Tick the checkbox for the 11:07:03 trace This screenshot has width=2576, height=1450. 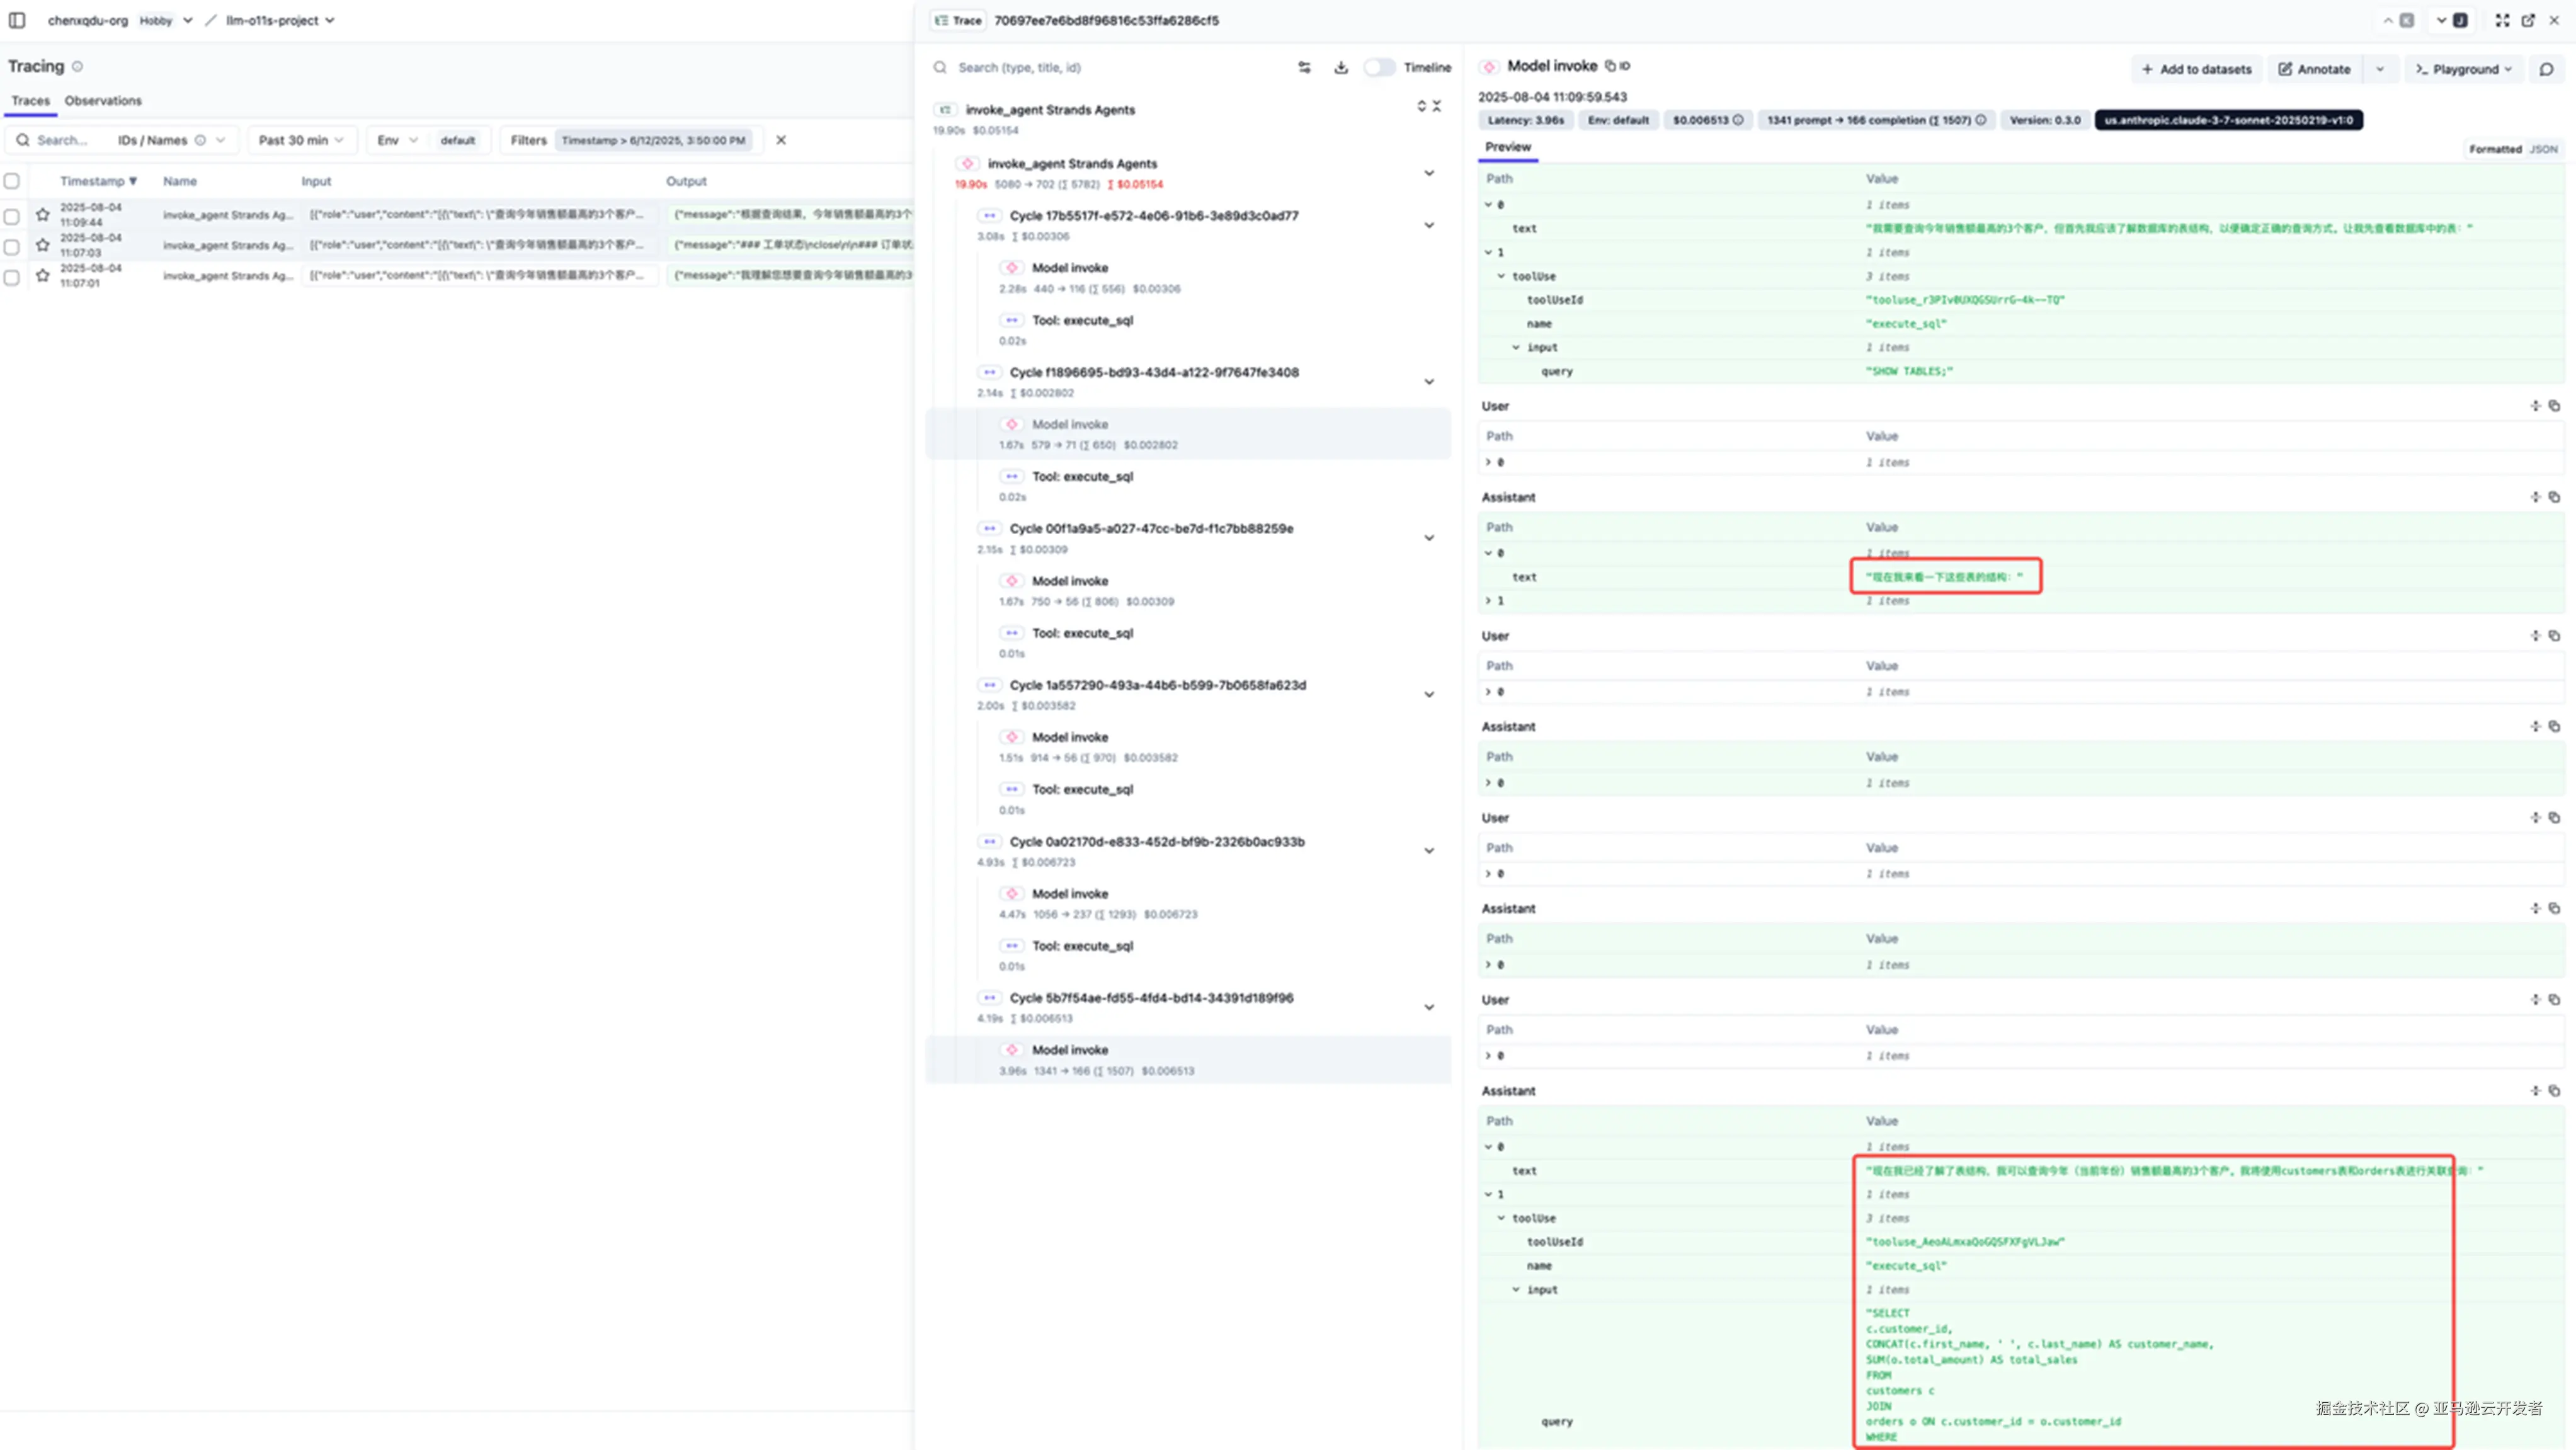pyautogui.click(x=12, y=246)
